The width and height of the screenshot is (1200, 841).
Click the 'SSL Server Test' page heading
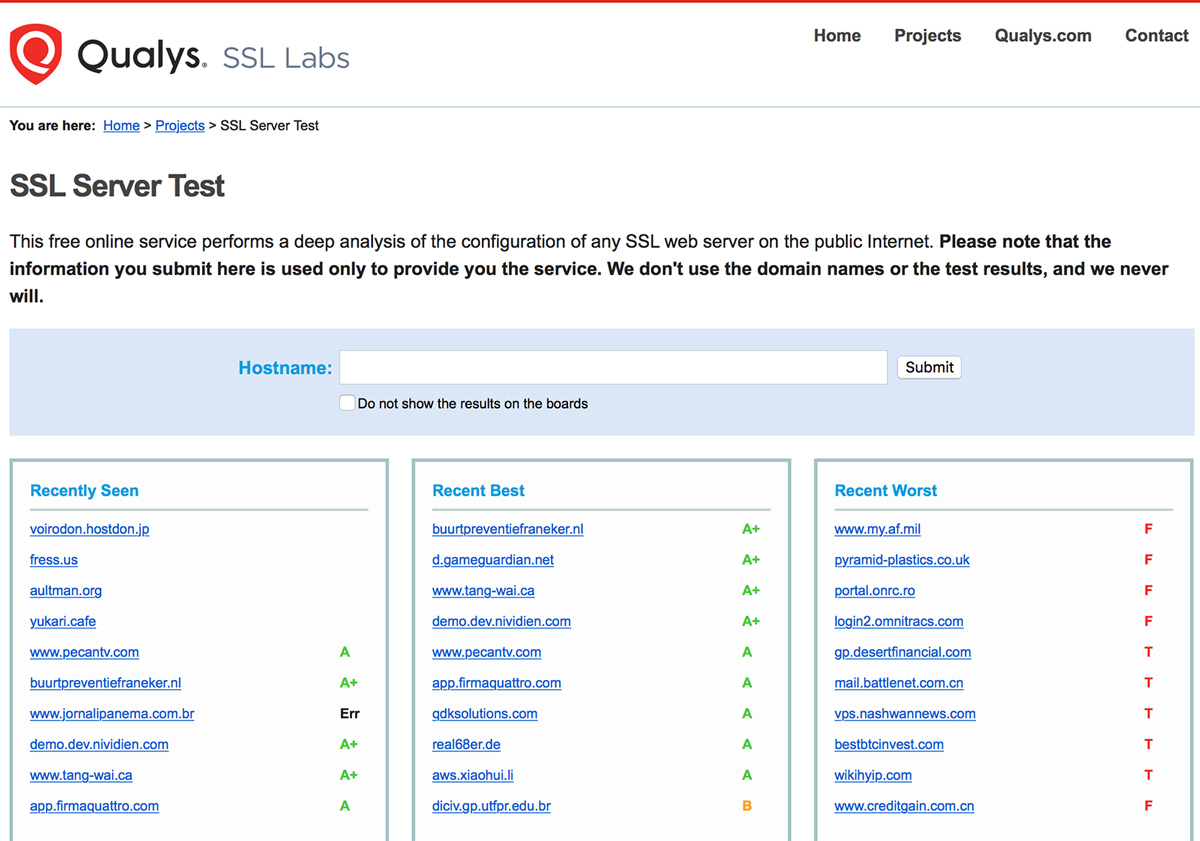pos(117,186)
